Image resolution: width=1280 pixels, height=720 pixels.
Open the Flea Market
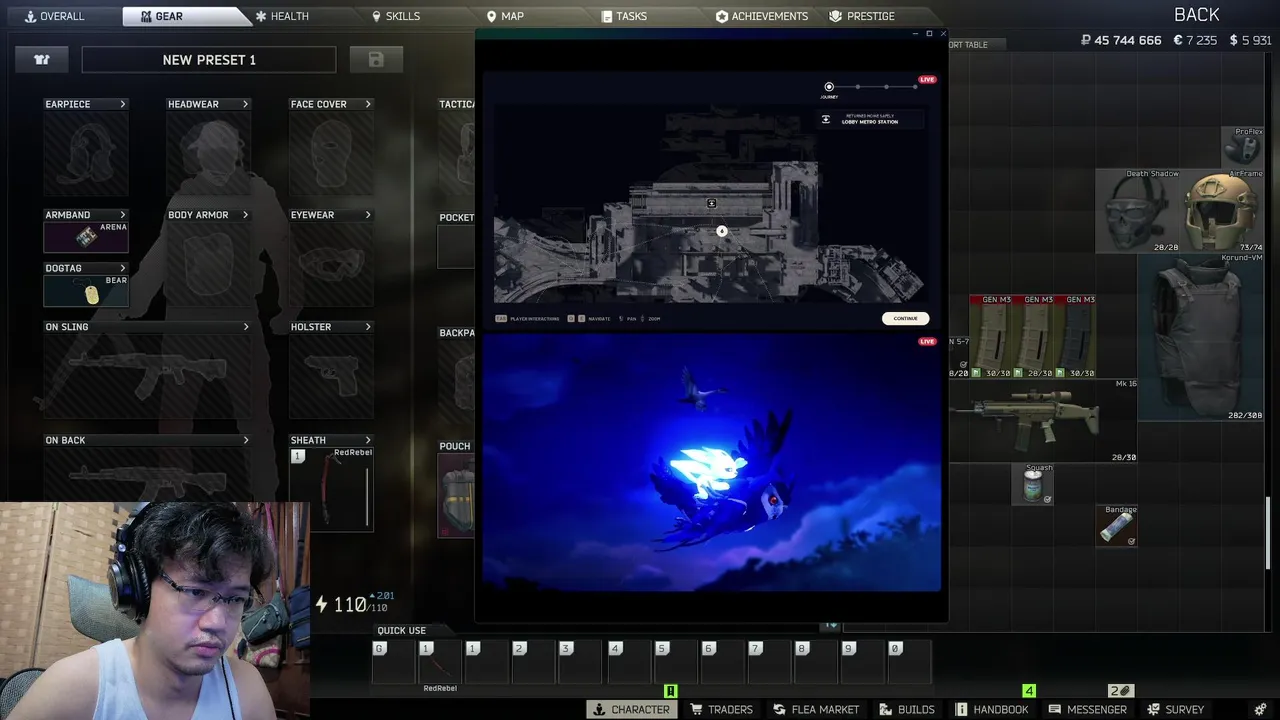[x=816, y=709]
